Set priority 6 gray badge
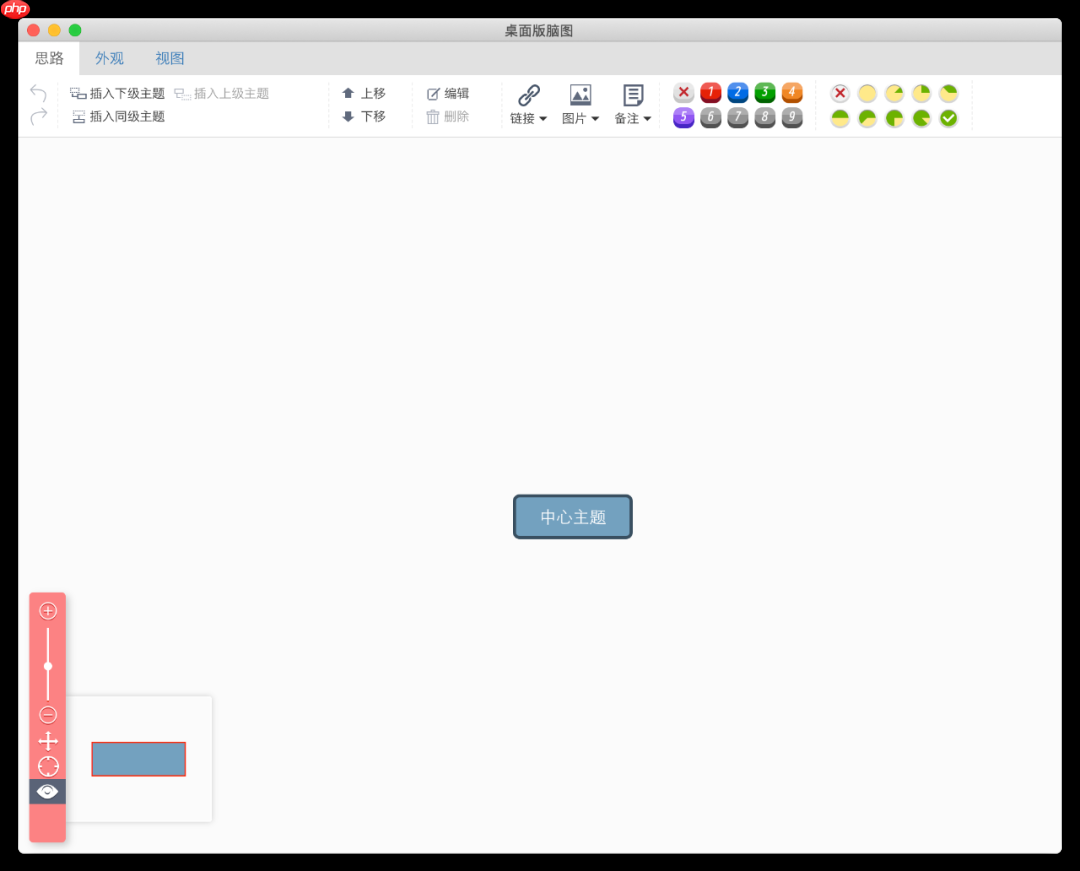Screen dimensions: 1080x871 [x=711, y=118]
